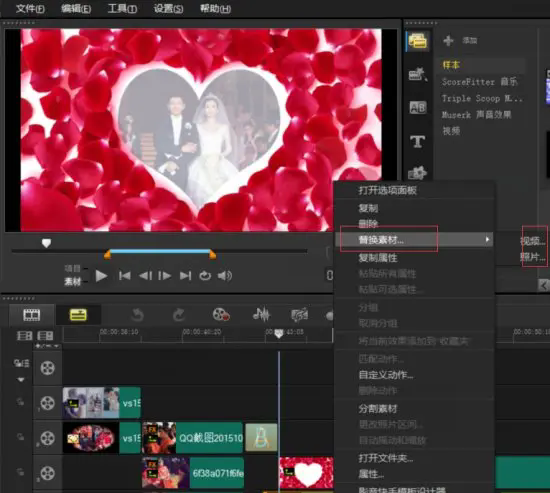The height and width of the screenshot is (493, 550).
Task: Open the Instant Project library icon
Action: coord(417,74)
